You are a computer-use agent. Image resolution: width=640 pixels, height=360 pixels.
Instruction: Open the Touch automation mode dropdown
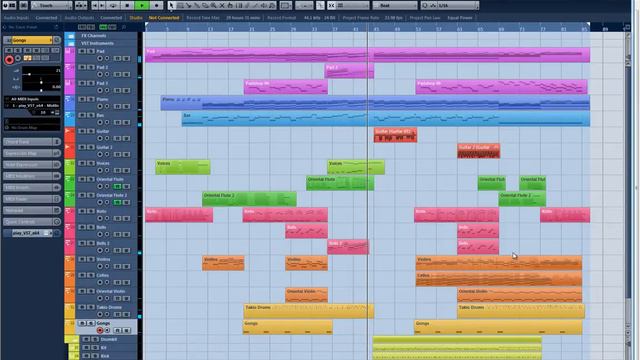pos(51,5)
